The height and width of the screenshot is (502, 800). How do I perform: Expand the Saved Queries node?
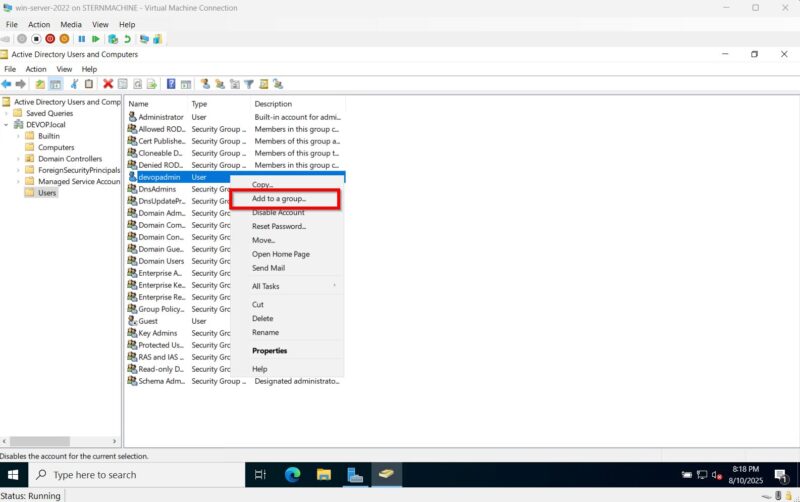tap(6, 113)
